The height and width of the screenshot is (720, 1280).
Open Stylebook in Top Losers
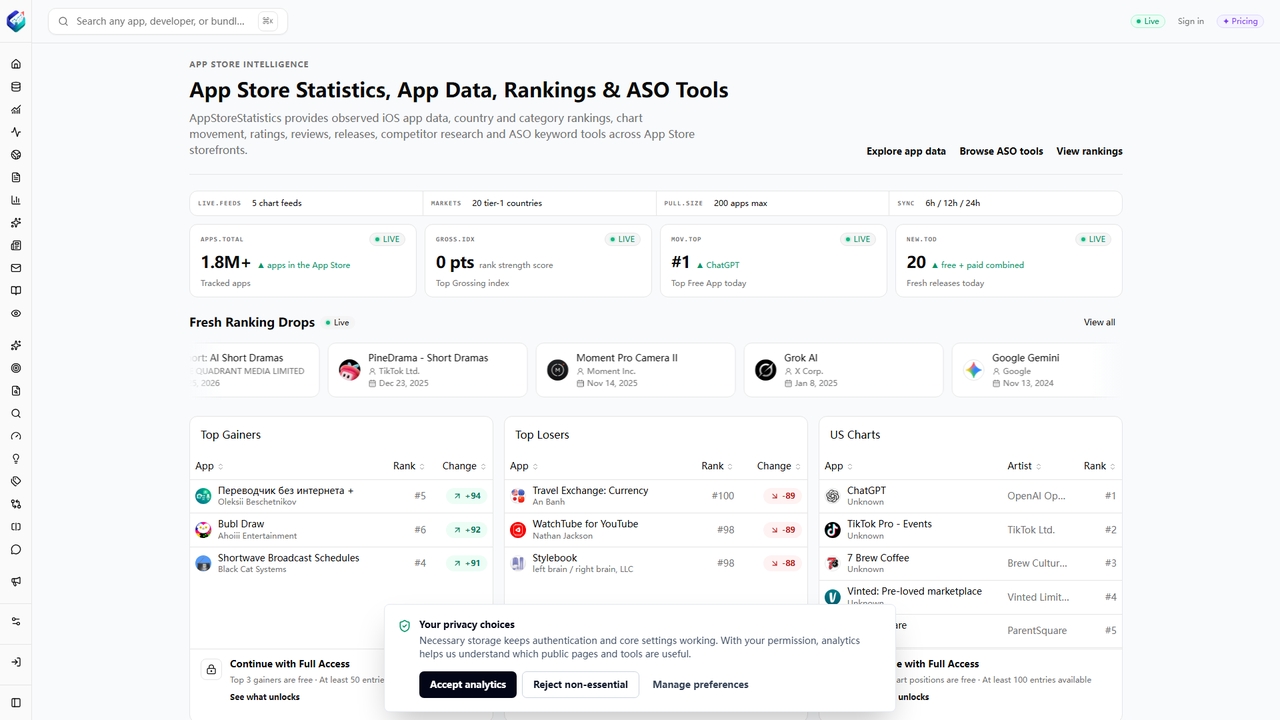[656, 564]
